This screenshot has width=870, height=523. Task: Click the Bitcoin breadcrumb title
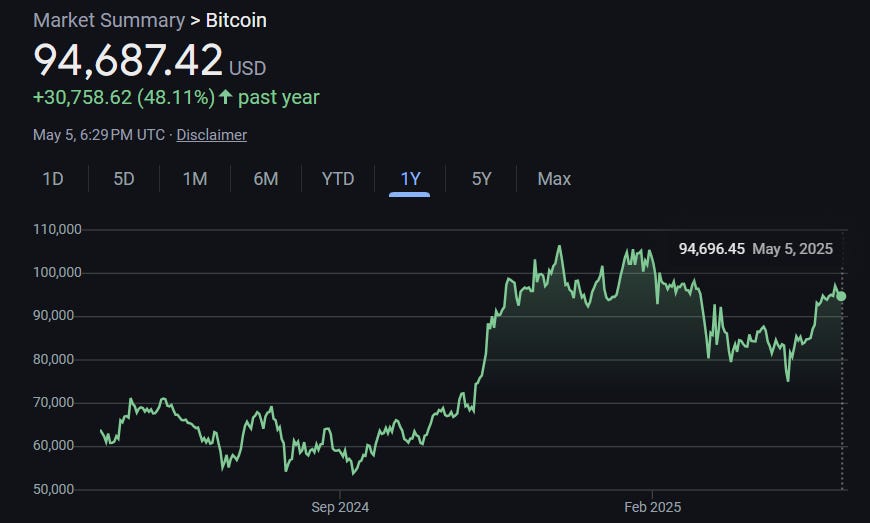[236, 21]
